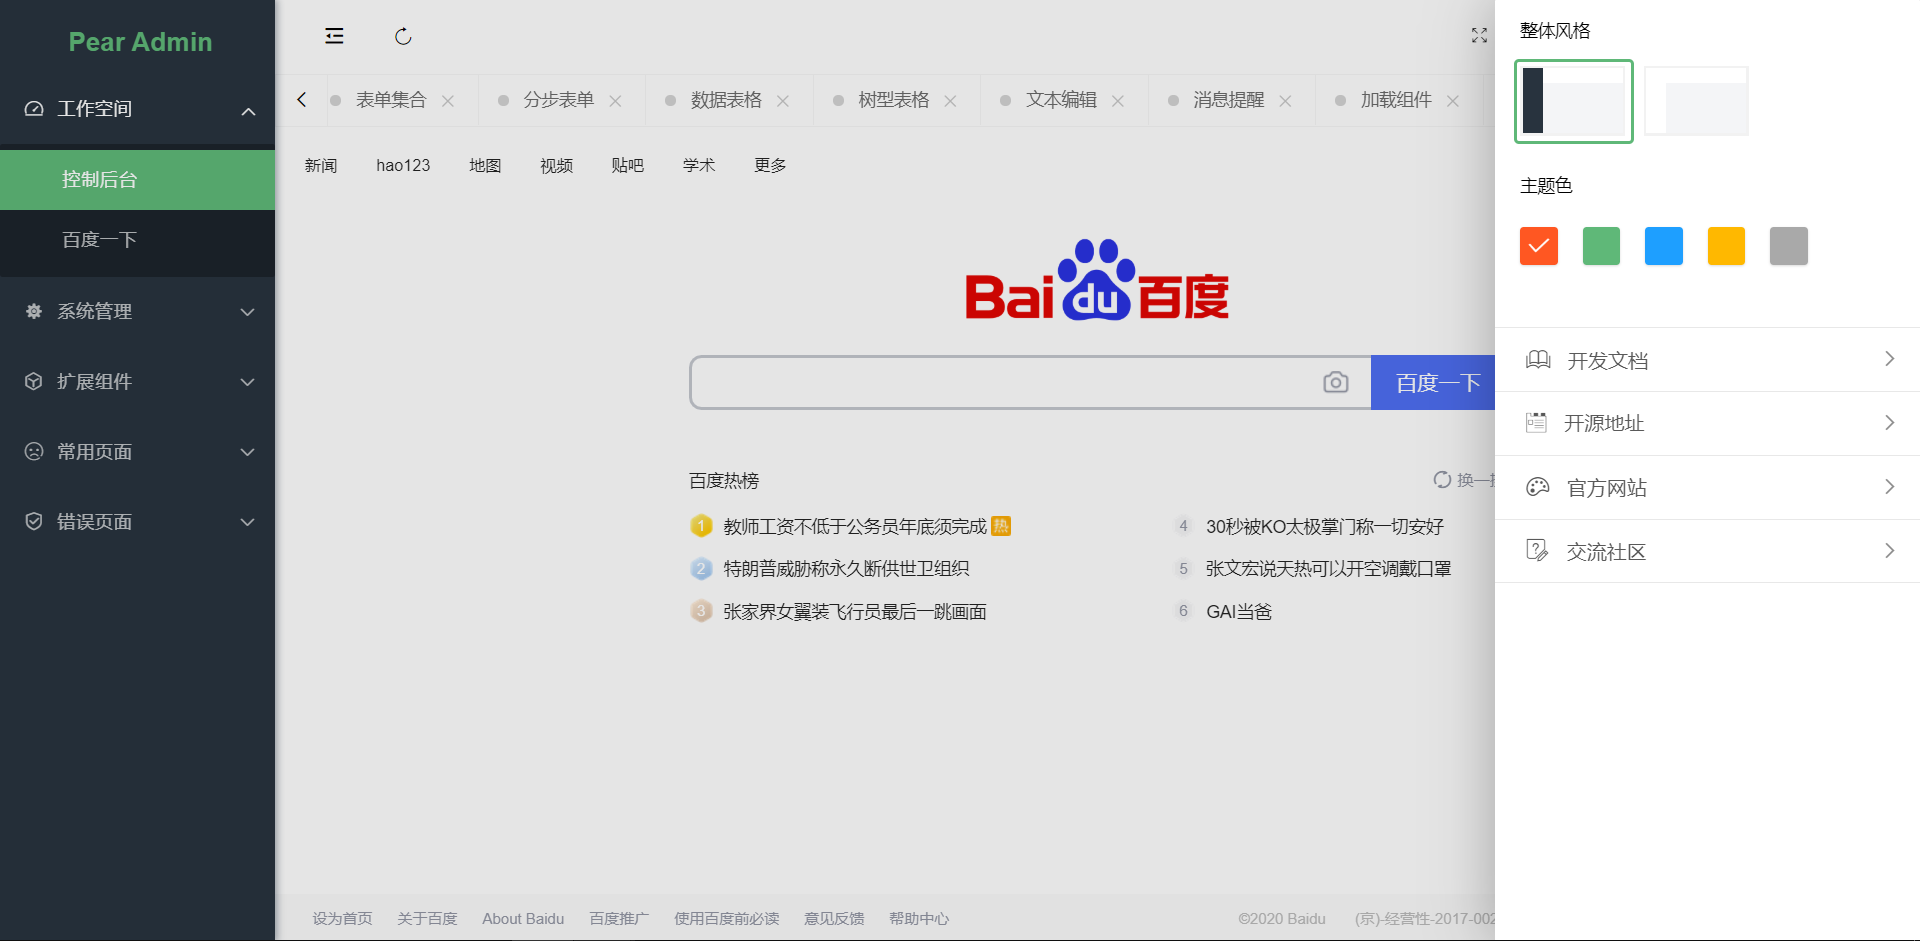Viewport: 1920px width, 941px height.
Task: Expand the 扩展组件 menu
Action: (x=248, y=382)
